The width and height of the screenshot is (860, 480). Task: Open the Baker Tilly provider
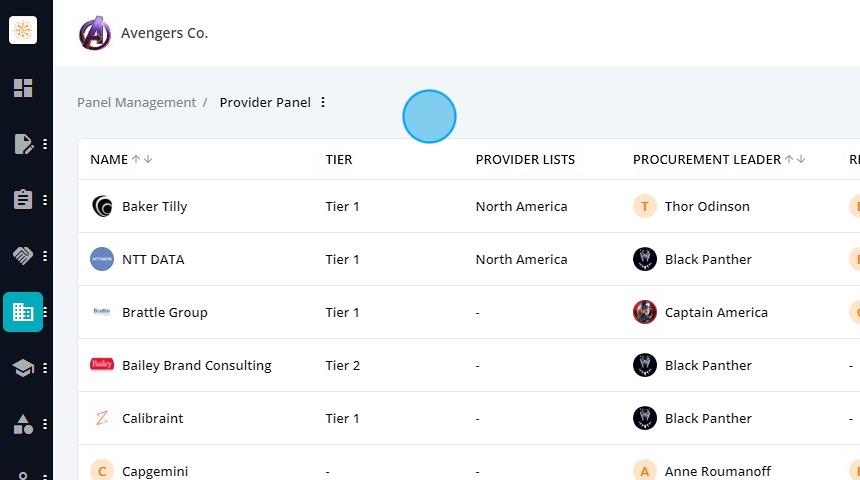(155, 206)
